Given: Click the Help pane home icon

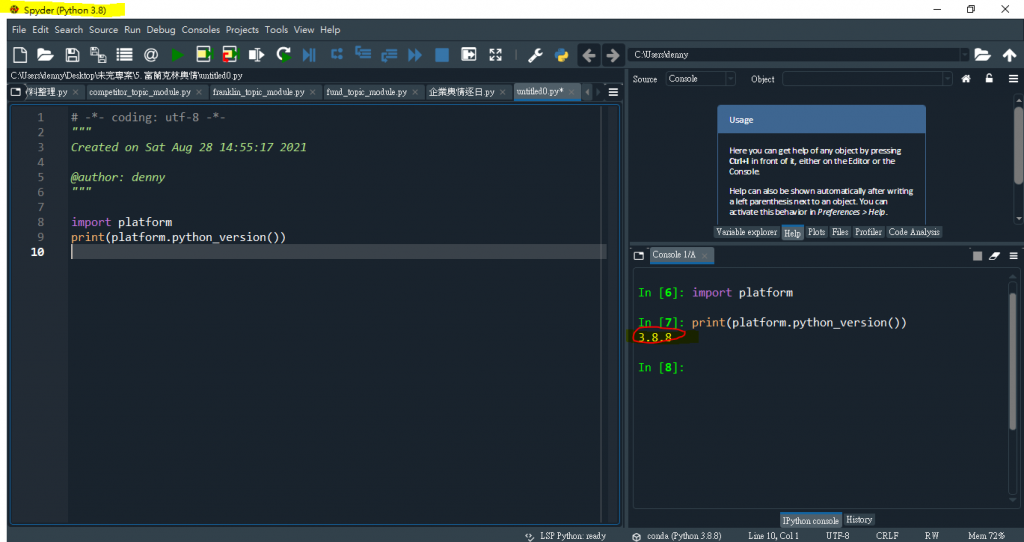Looking at the screenshot, I should [966, 79].
